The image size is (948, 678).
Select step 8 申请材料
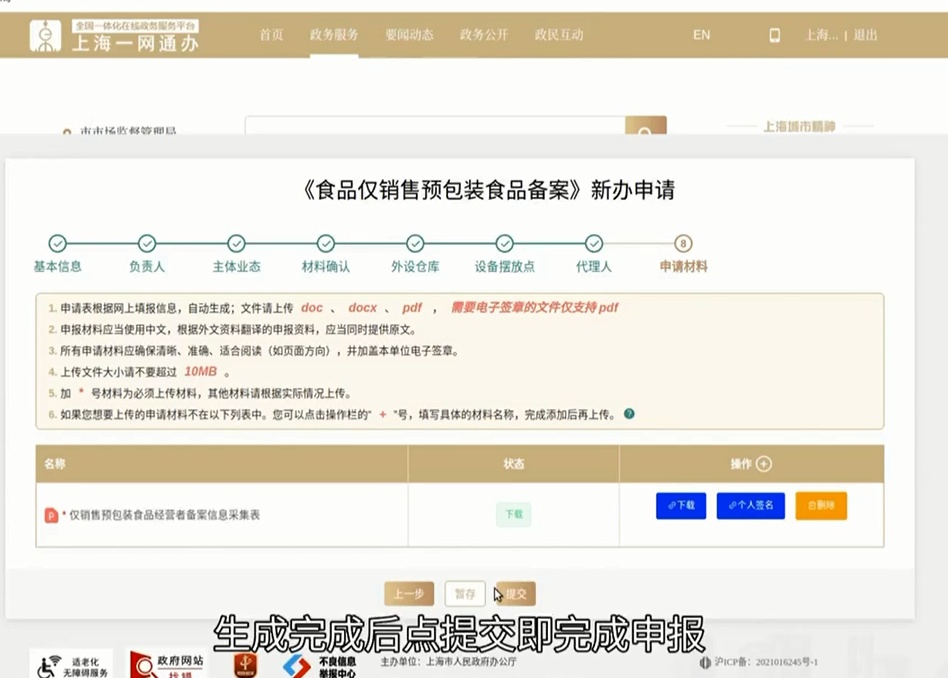[x=683, y=244]
